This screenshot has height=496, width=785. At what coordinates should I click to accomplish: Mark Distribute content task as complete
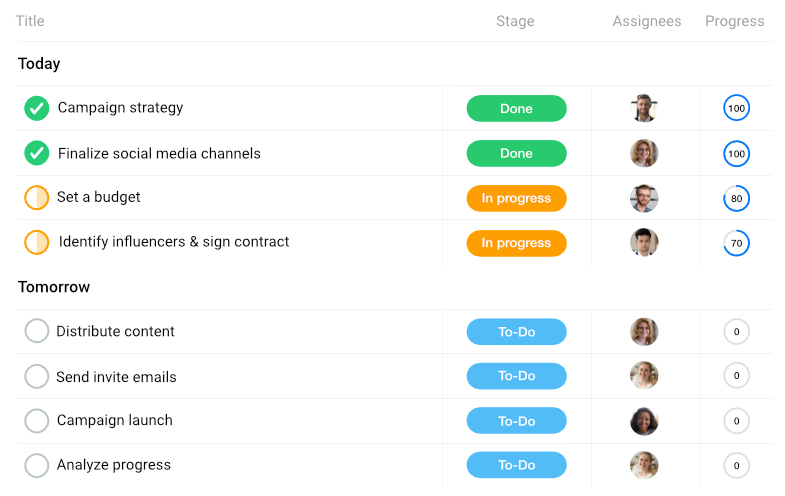(x=37, y=331)
